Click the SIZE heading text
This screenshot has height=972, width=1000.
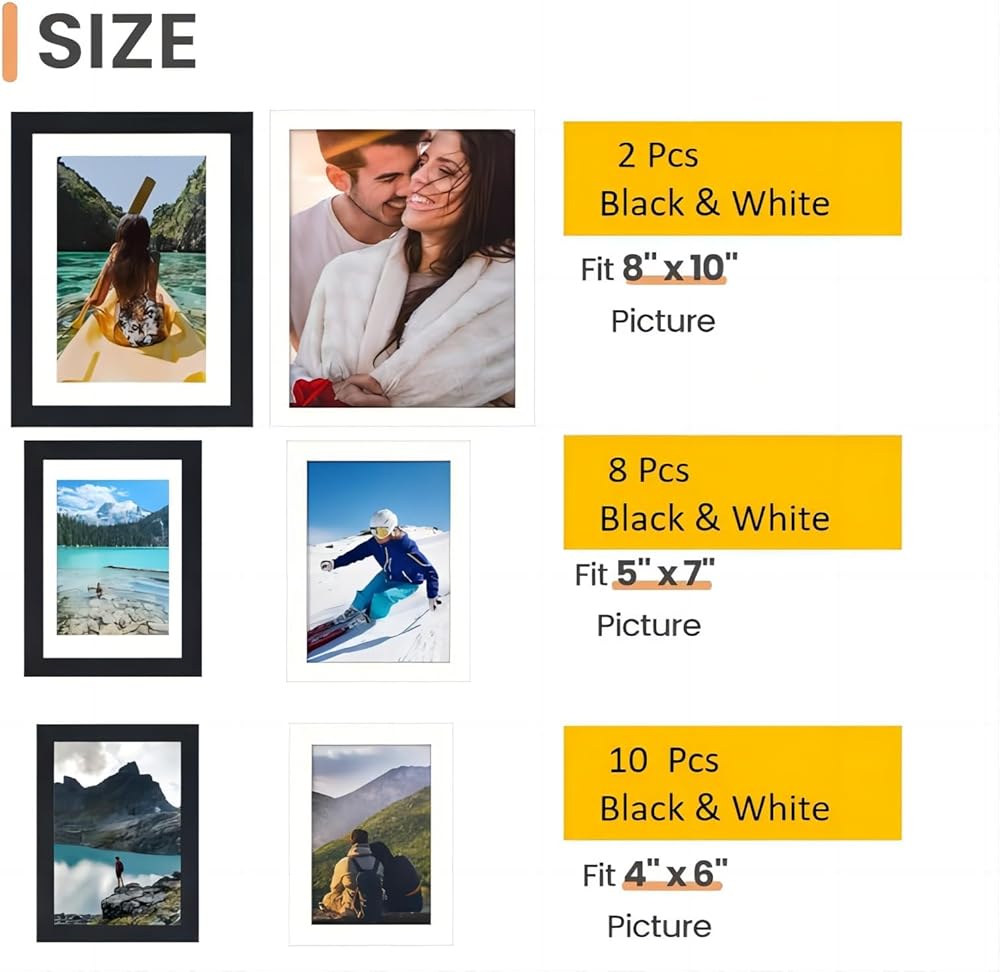(116, 42)
